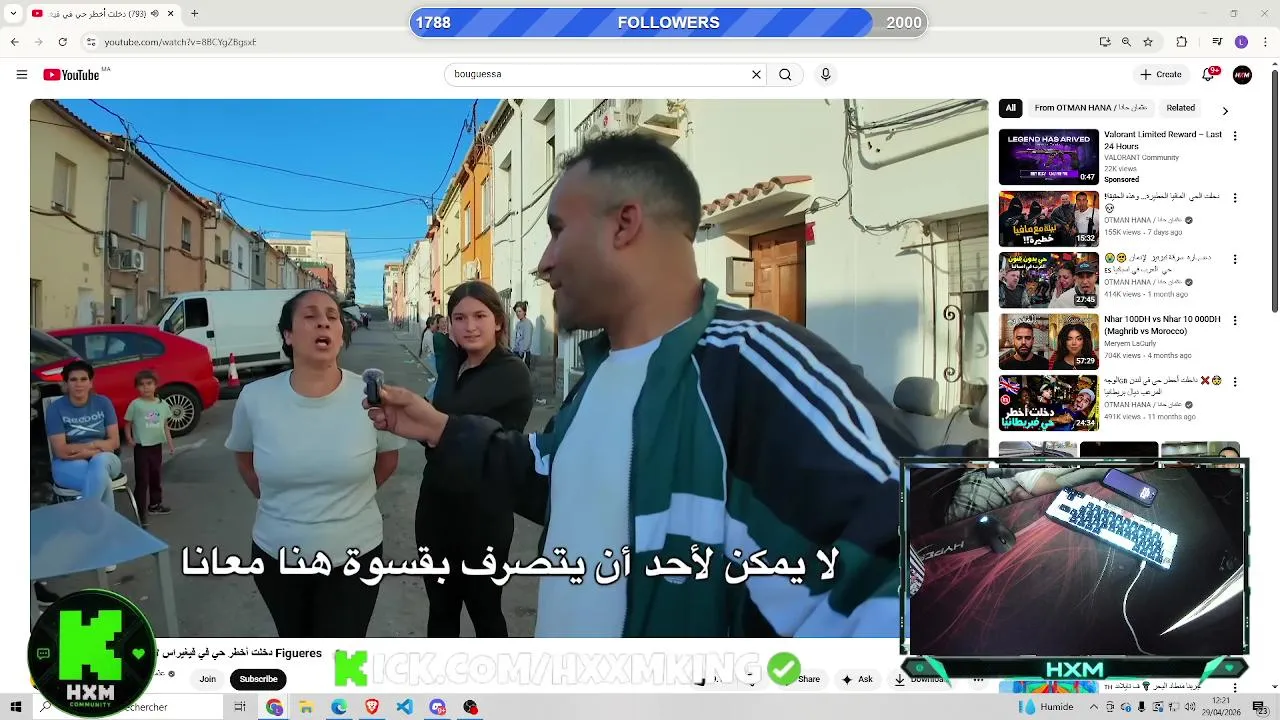Open File Explorer from the taskbar
1280x720 pixels.
[x=306, y=707]
